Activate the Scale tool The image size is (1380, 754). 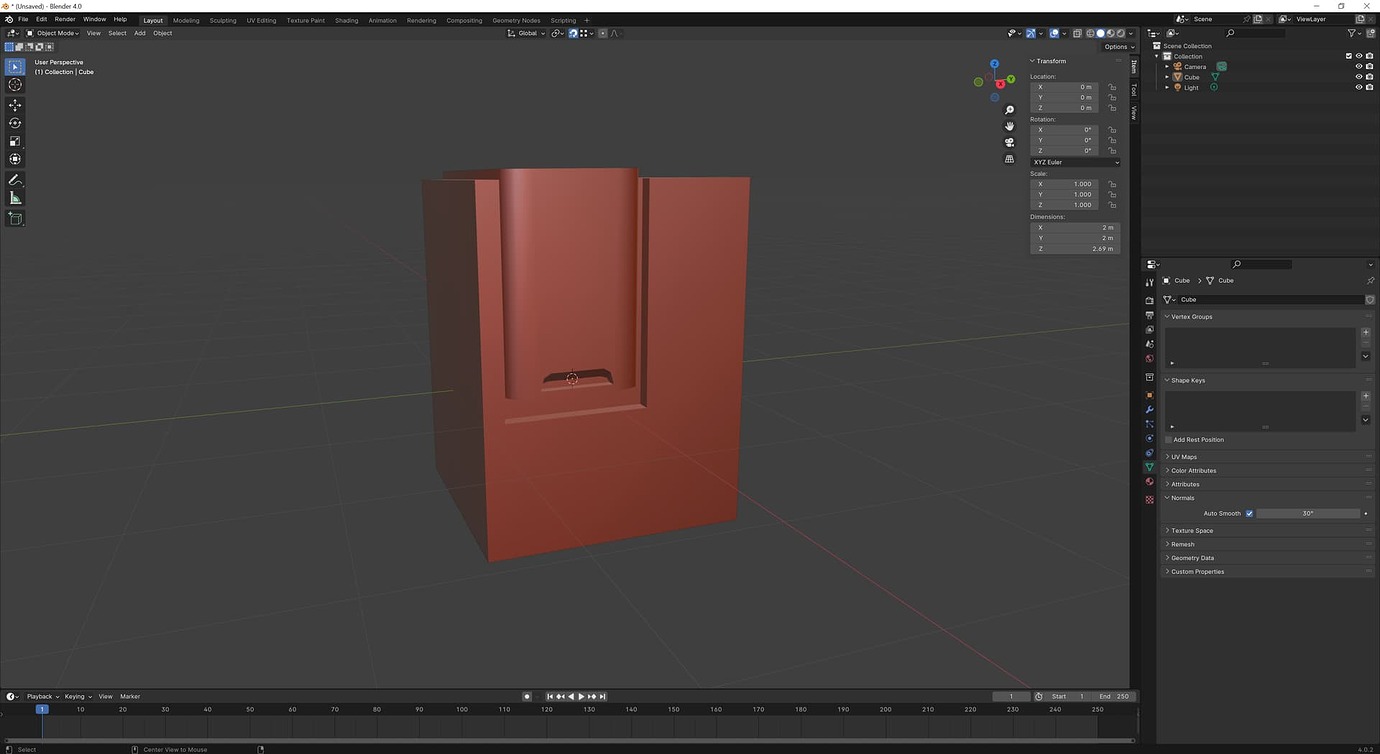point(15,140)
